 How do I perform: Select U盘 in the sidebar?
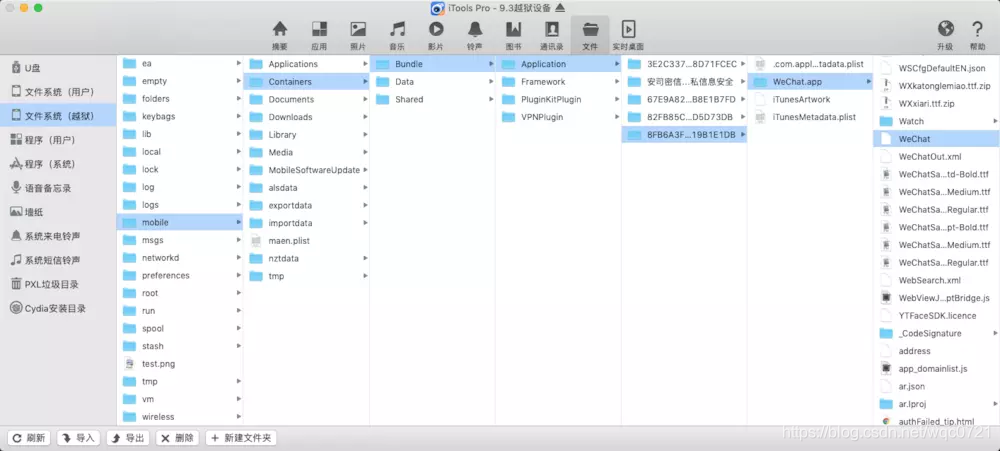[59, 68]
